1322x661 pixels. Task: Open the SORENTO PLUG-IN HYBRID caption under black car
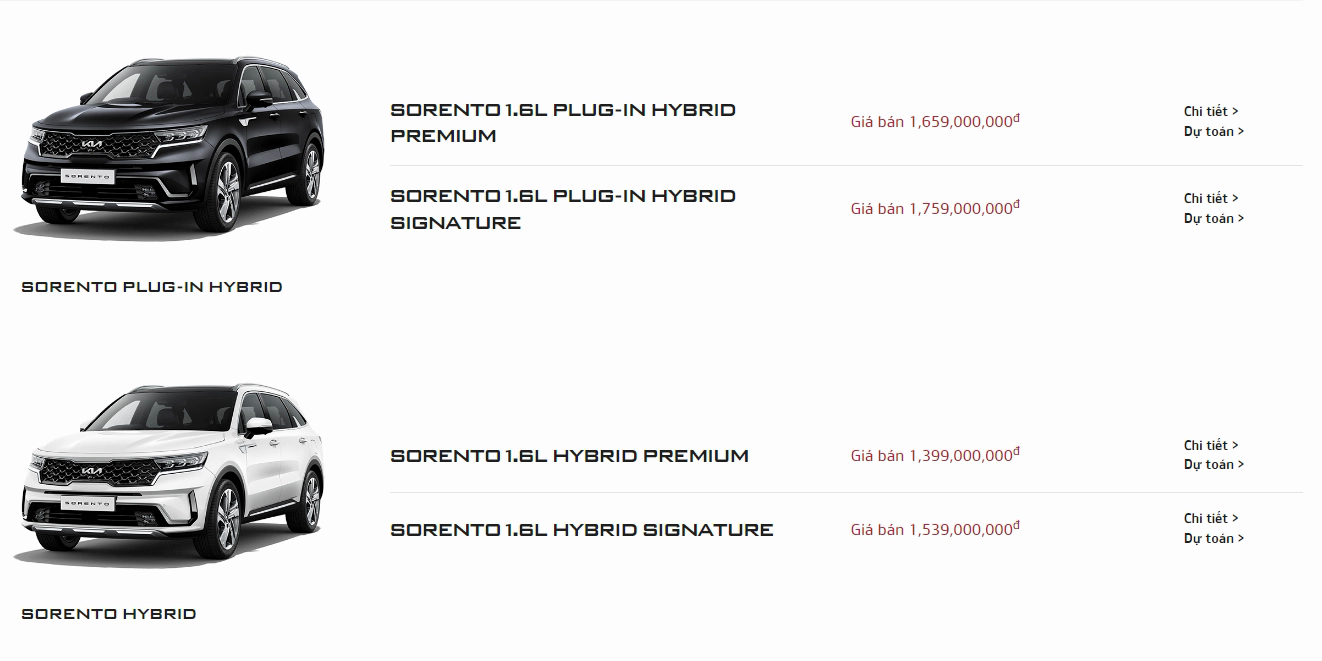152,287
